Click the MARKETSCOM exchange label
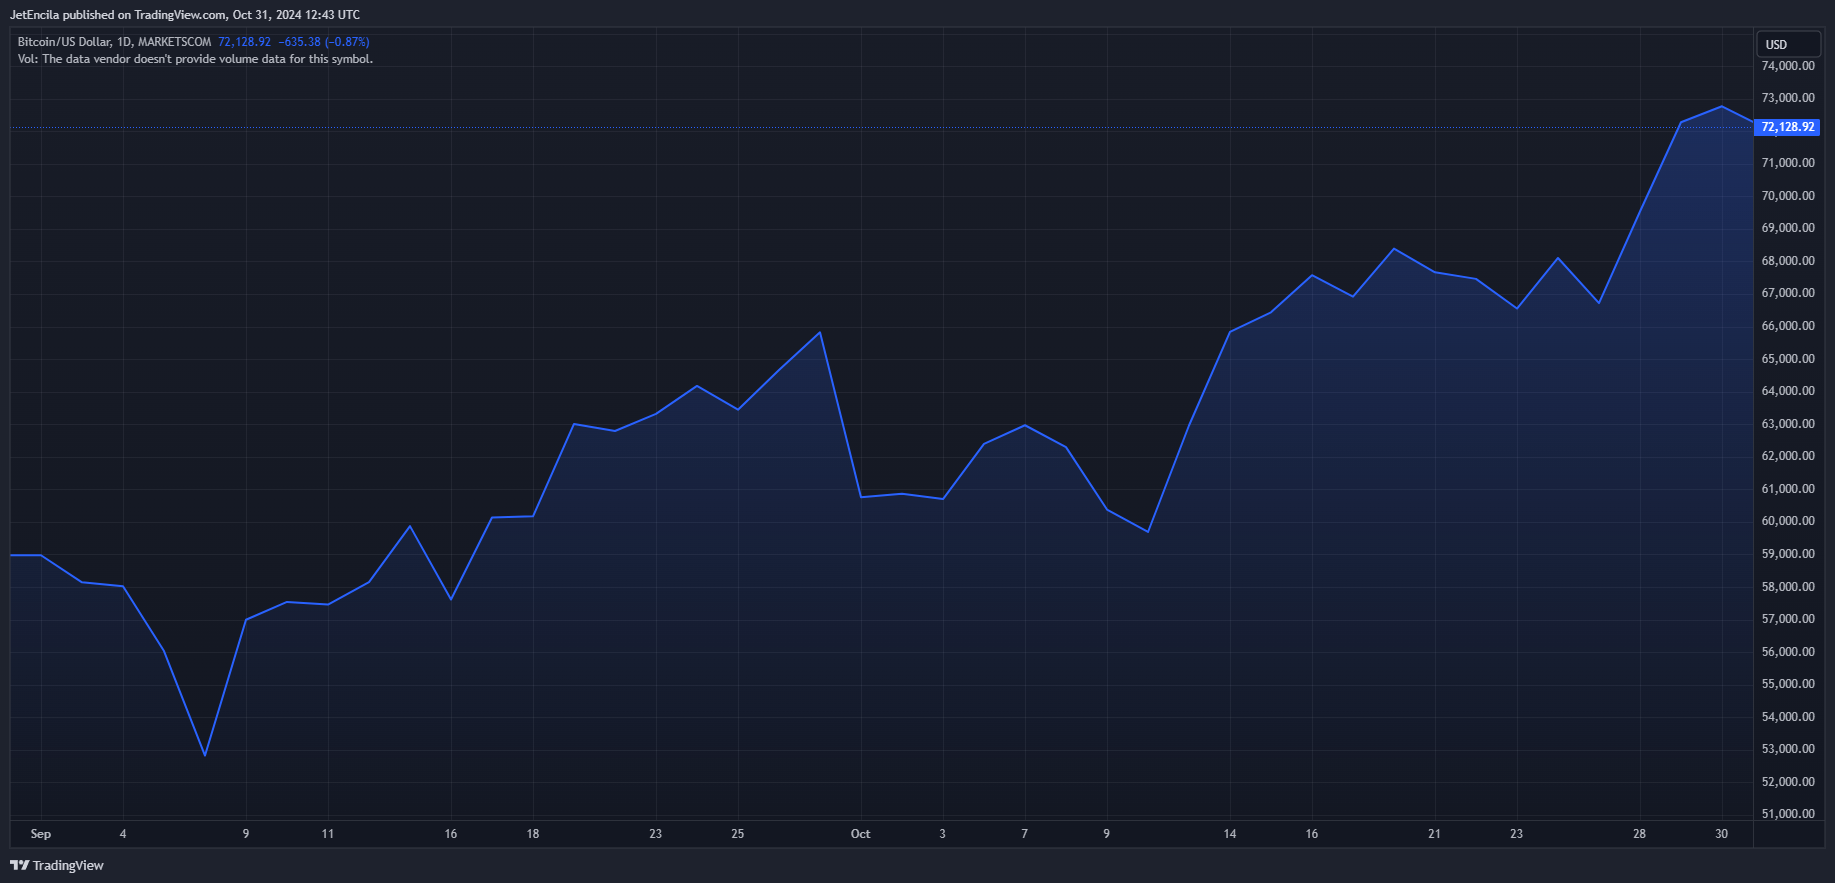Screen dimensions: 1835x883 point(174,42)
